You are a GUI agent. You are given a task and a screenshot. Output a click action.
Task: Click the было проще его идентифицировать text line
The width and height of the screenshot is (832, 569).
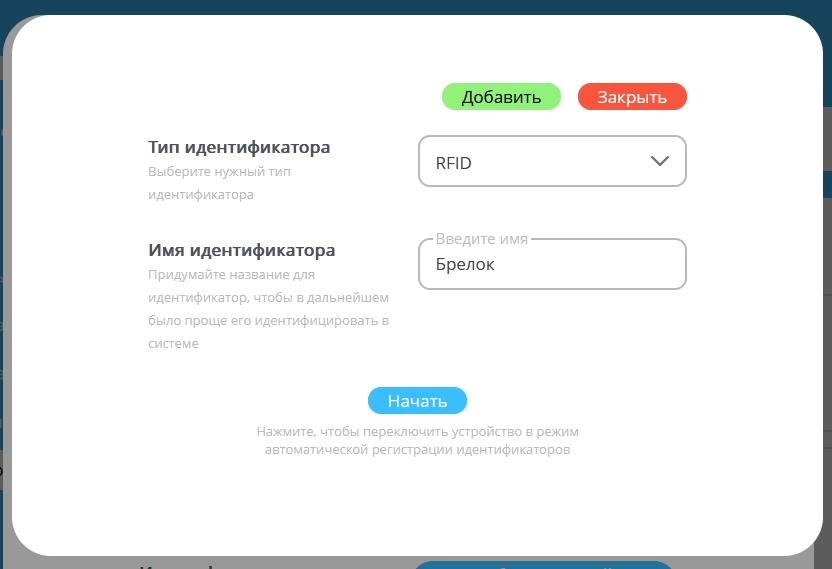tap(268, 321)
